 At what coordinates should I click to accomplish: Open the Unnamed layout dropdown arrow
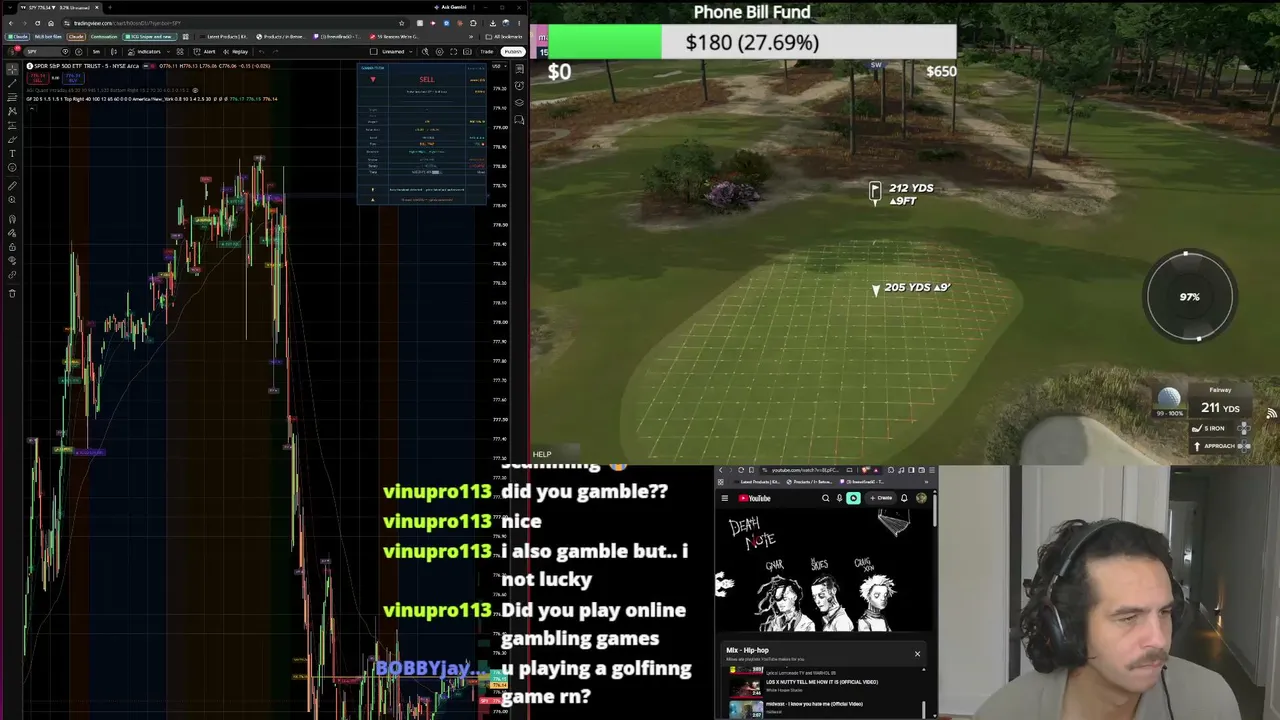[x=410, y=51]
